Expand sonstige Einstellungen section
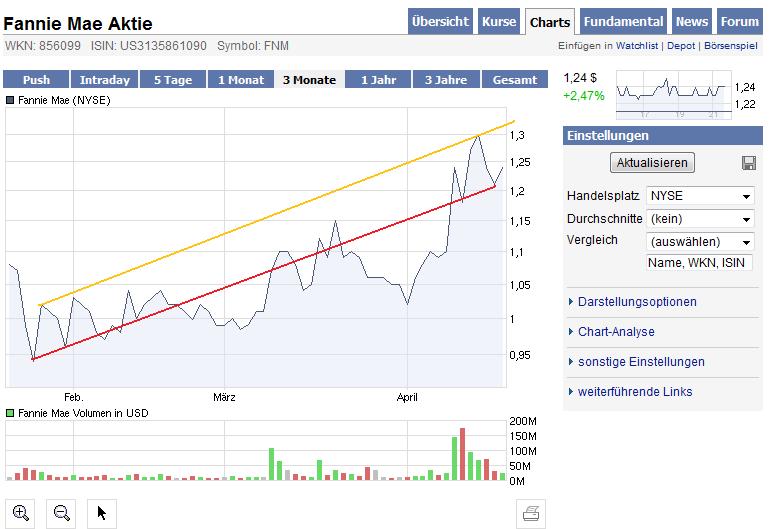This screenshot has width=772, height=529. point(641,362)
